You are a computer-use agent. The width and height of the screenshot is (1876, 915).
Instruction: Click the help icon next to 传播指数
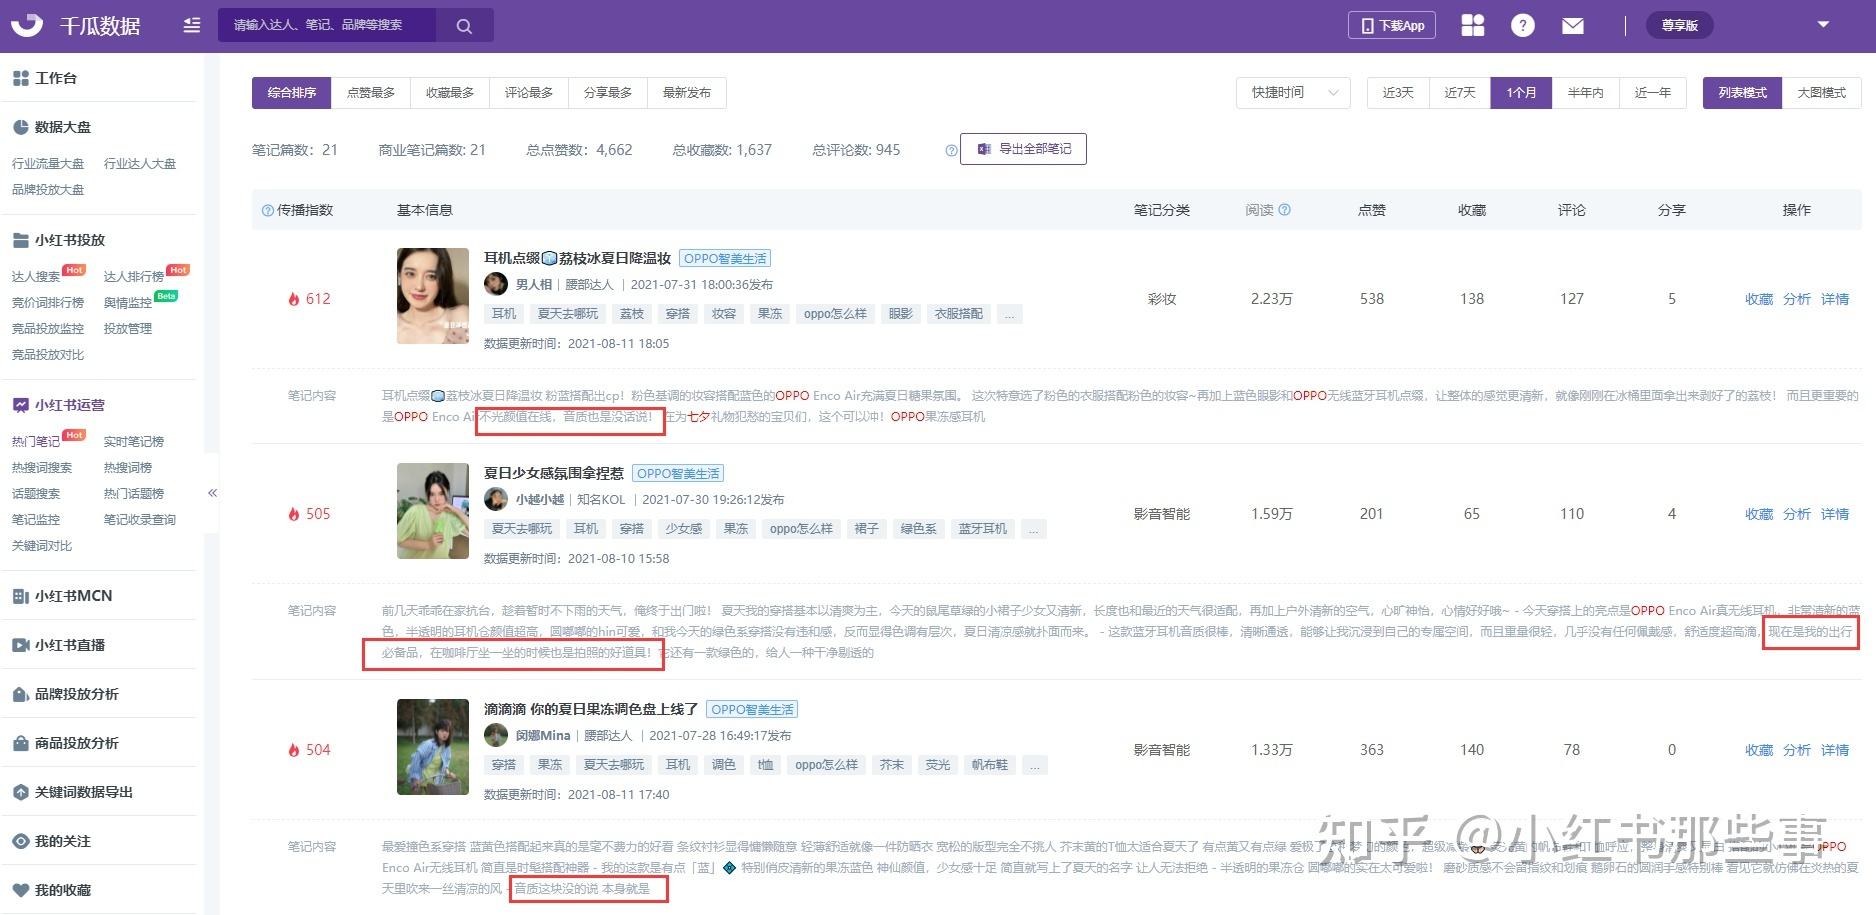(x=267, y=211)
